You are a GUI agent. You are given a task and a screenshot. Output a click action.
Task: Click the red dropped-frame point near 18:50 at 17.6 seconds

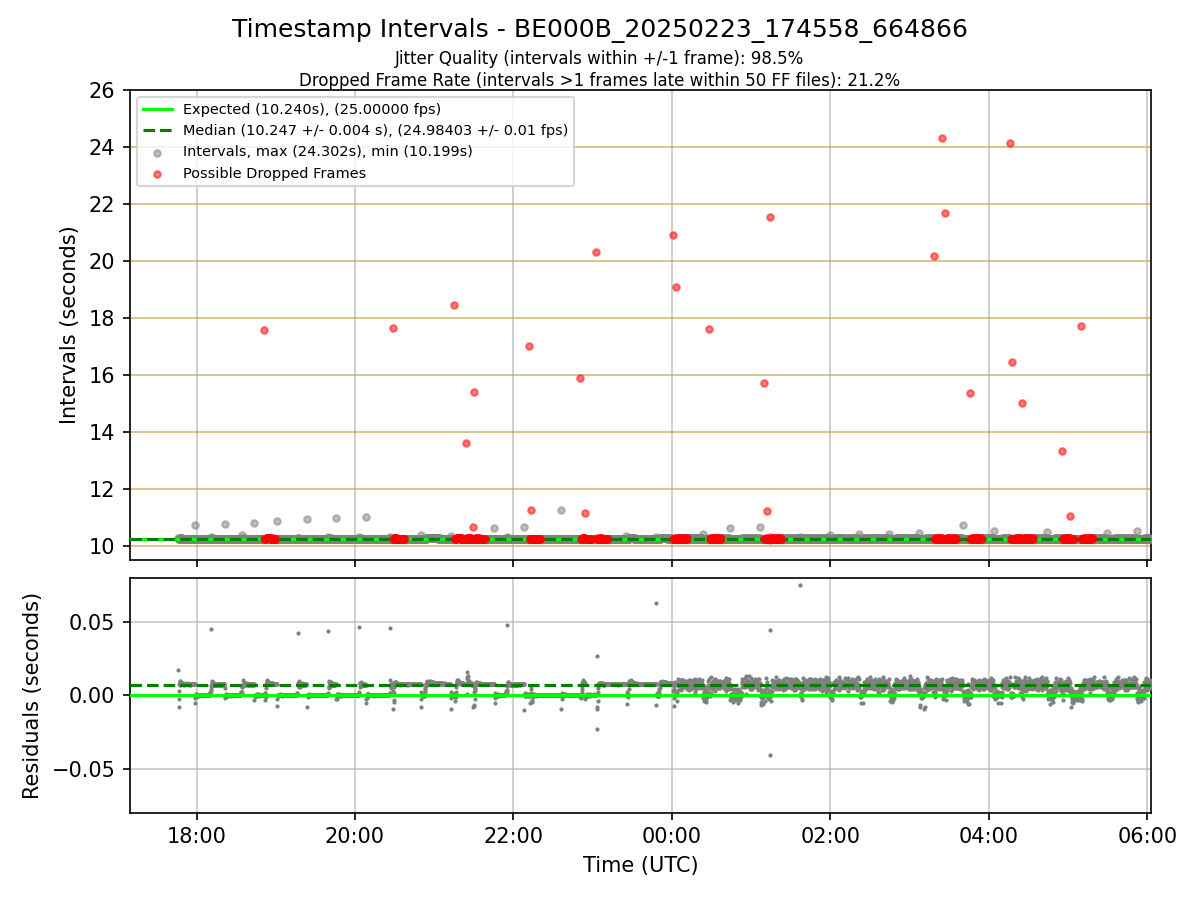tap(264, 330)
